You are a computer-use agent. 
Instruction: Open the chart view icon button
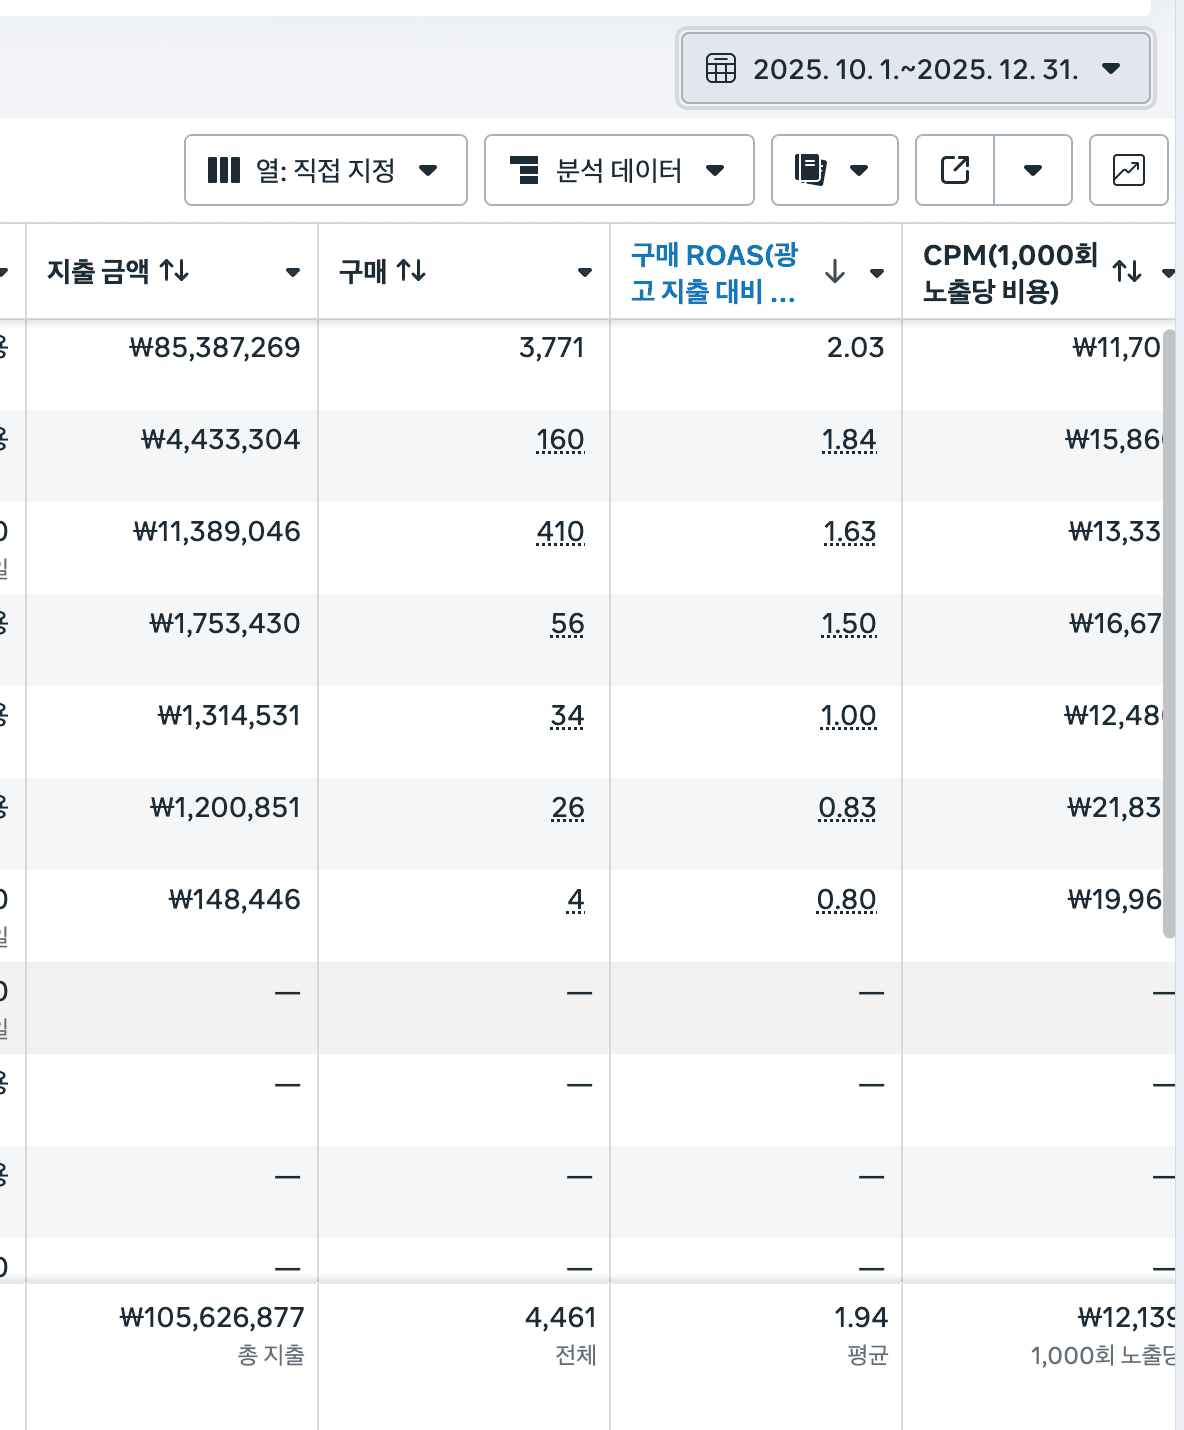click(1129, 170)
